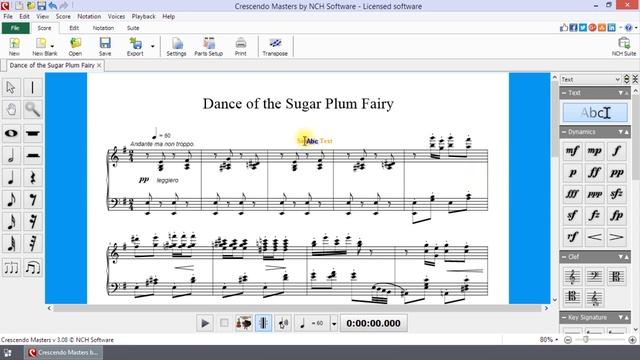Open NCH Suite

[x=624, y=47]
